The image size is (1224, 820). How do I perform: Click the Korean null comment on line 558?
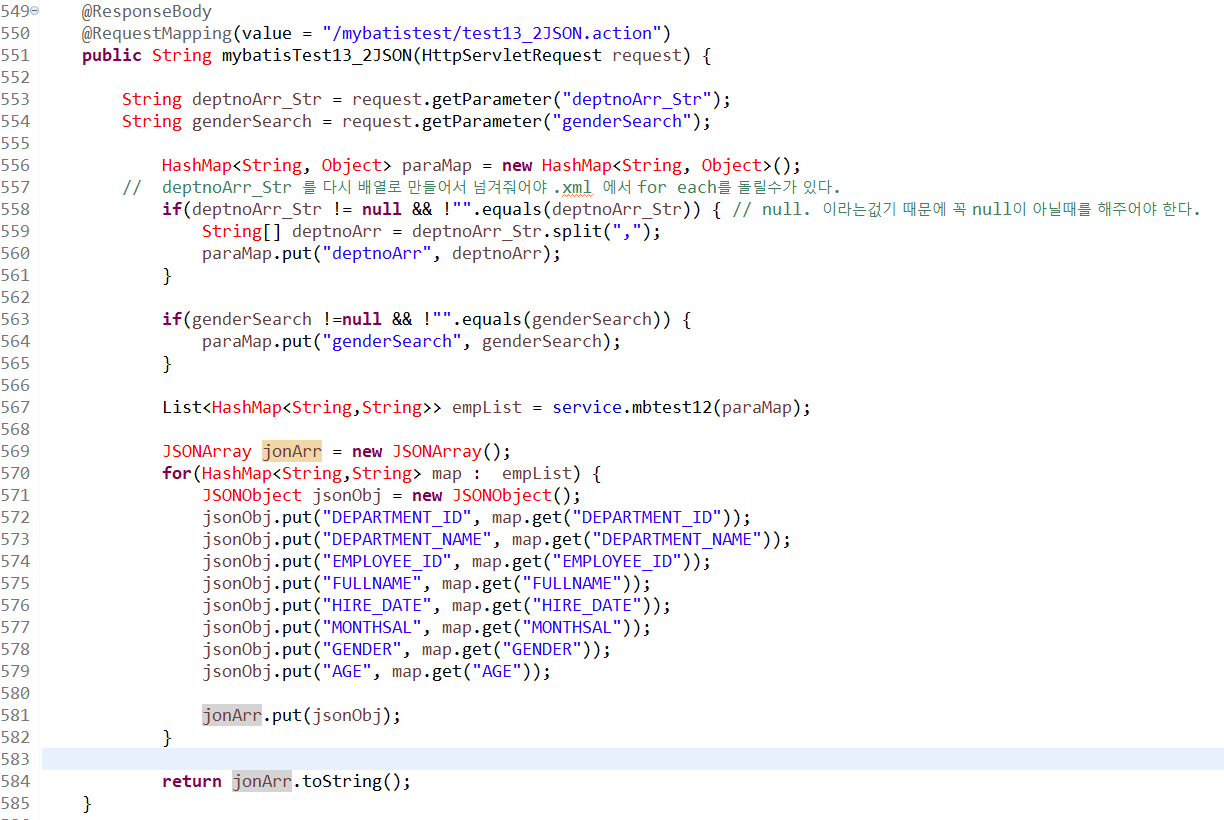click(966, 210)
